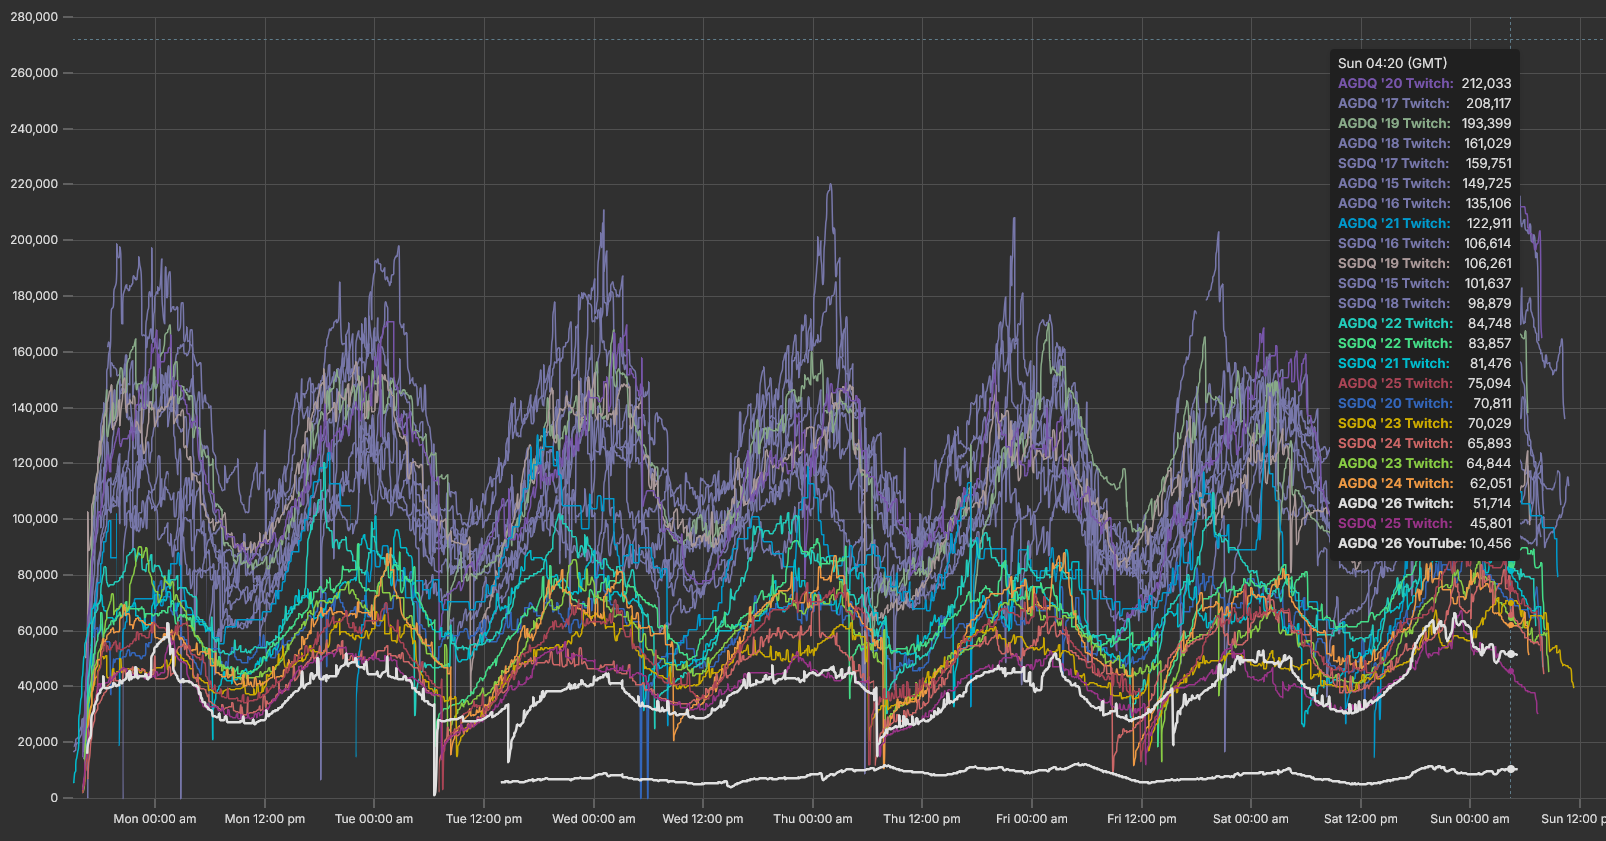Select the "AGDQ '24 Twitch:" tooltip label
Screen dimensions: 1606x841
(x=1396, y=483)
